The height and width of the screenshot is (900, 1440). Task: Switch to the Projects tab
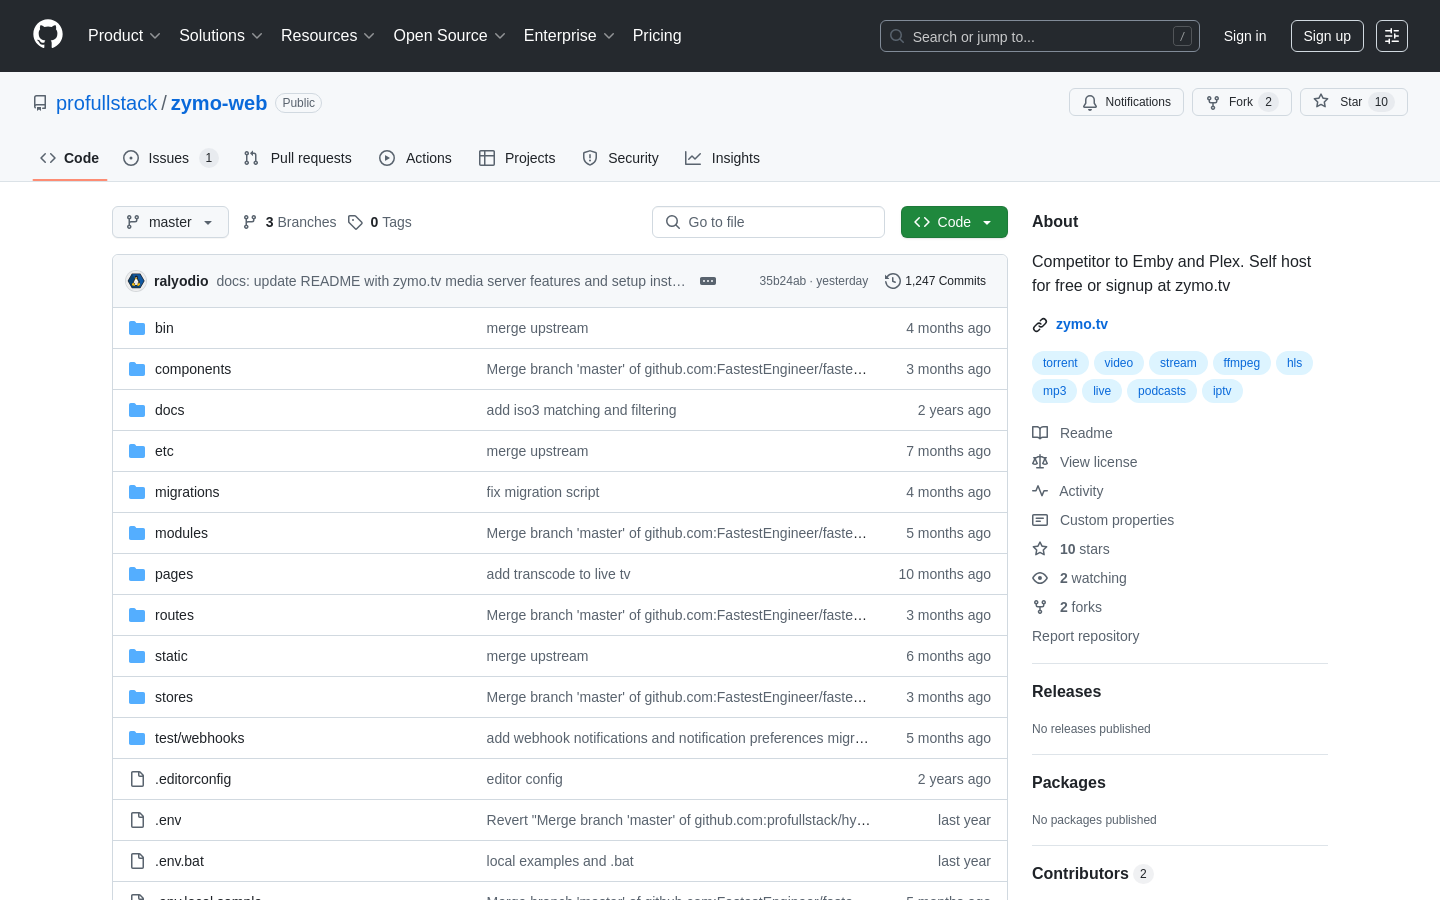click(x=517, y=158)
